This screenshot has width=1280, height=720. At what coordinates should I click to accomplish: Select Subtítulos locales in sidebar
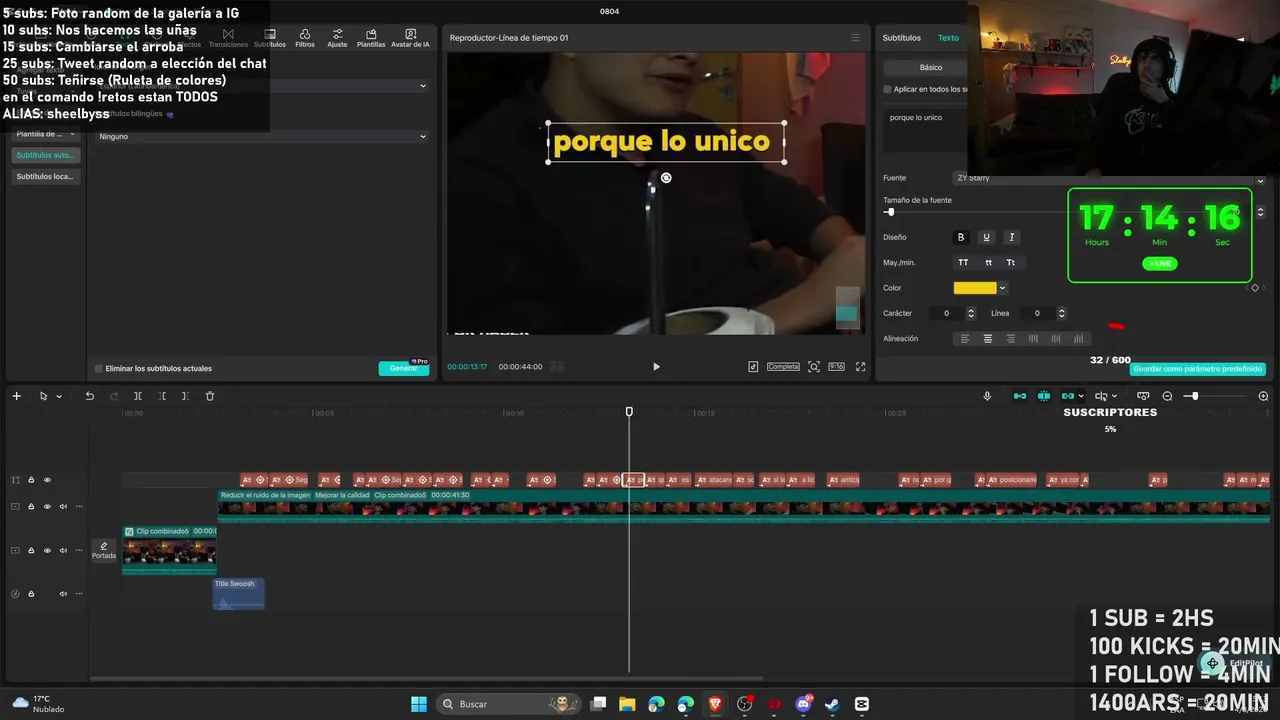tap(45, 176)
